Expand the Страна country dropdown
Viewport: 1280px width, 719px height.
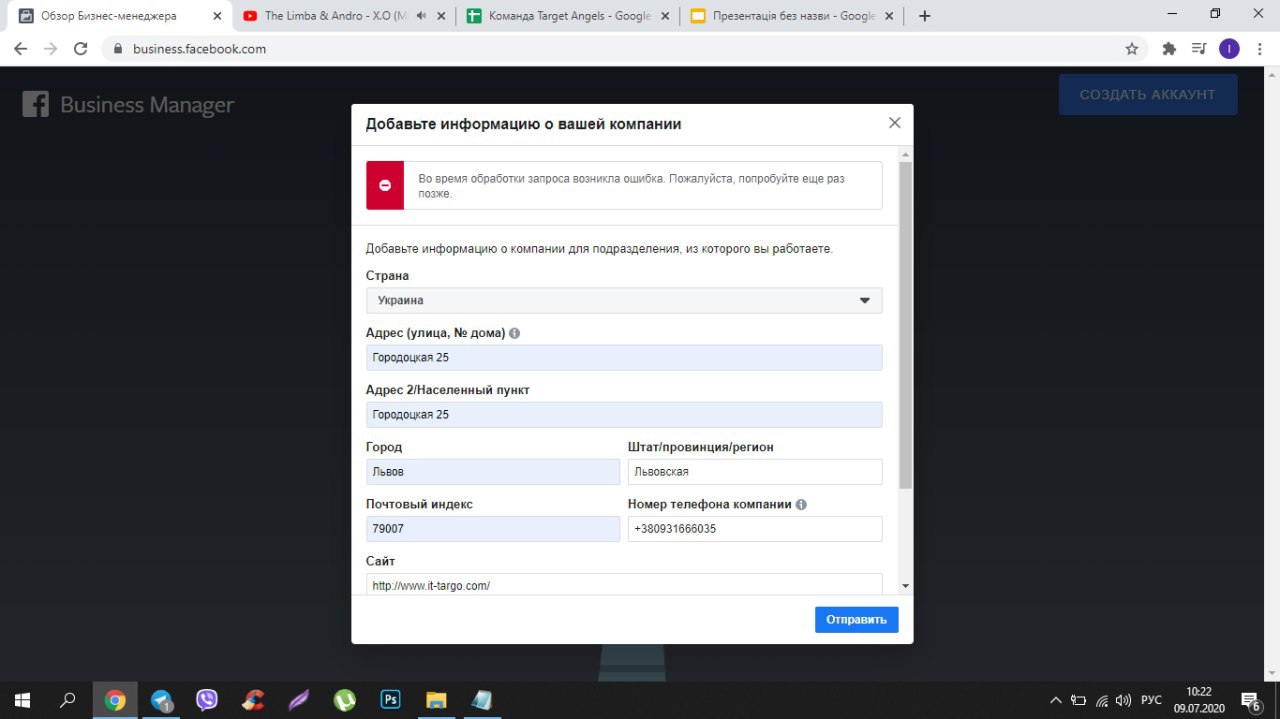point(624,300)
